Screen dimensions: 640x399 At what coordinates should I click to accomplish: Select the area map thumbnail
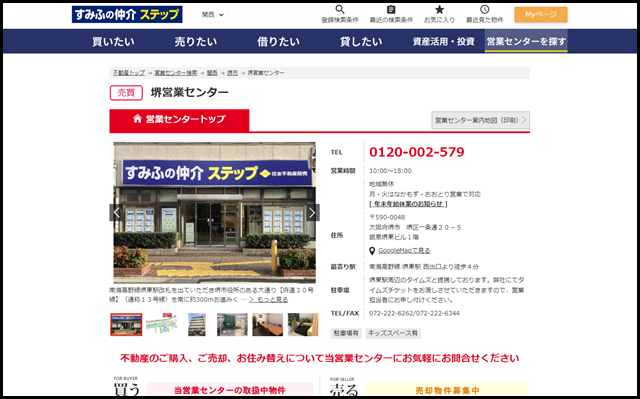162,324
